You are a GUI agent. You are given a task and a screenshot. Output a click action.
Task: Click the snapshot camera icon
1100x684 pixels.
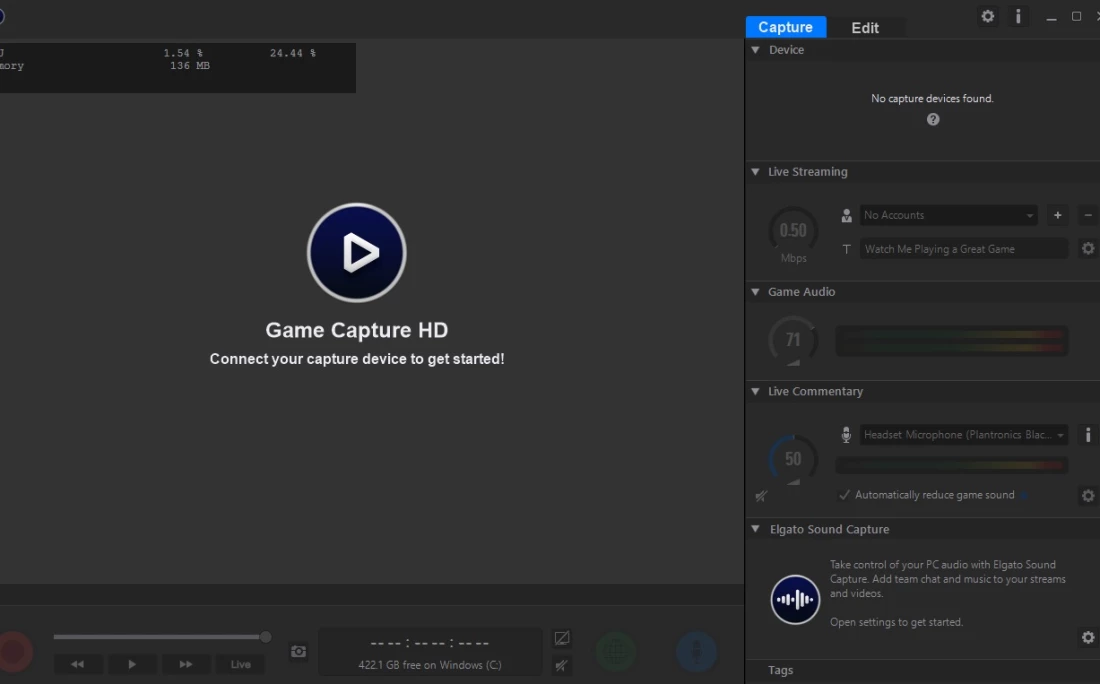298,651
